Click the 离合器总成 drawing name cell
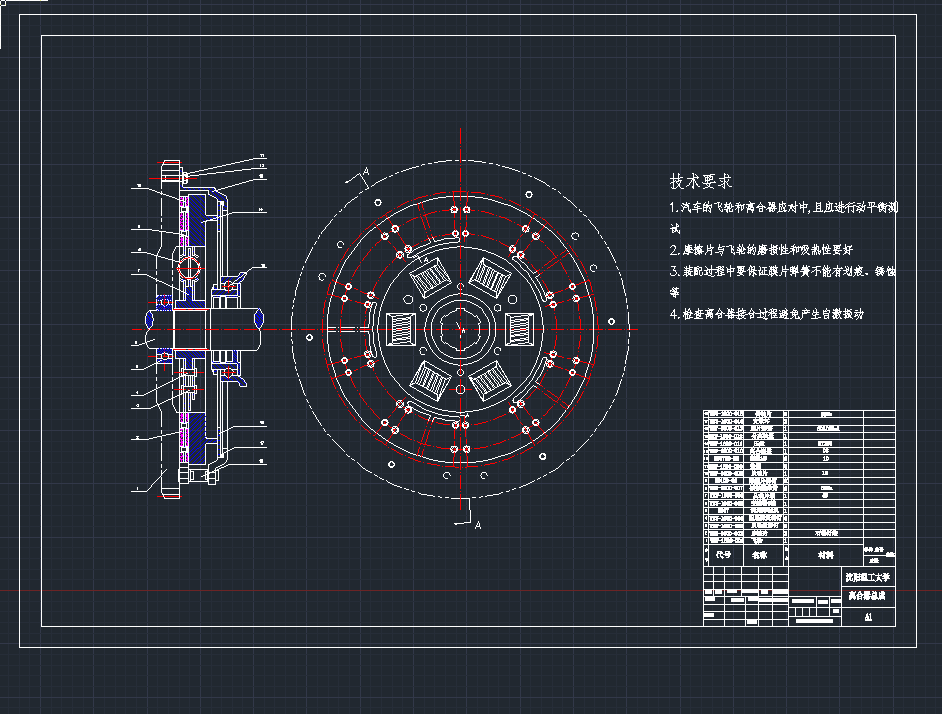Viewport: 942px width, 714px height. pyautogui.click(x=867, y=596)
